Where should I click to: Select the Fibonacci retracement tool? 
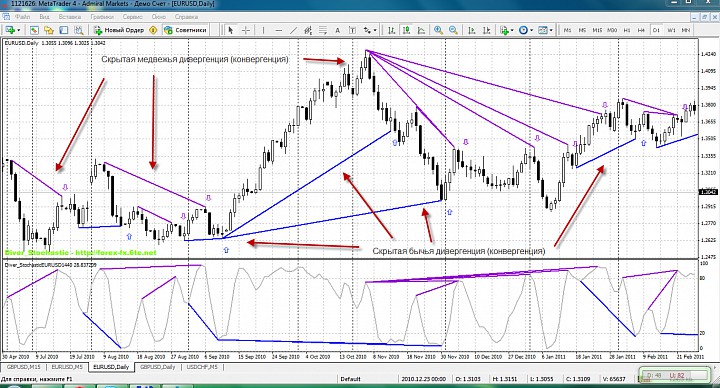323,30
